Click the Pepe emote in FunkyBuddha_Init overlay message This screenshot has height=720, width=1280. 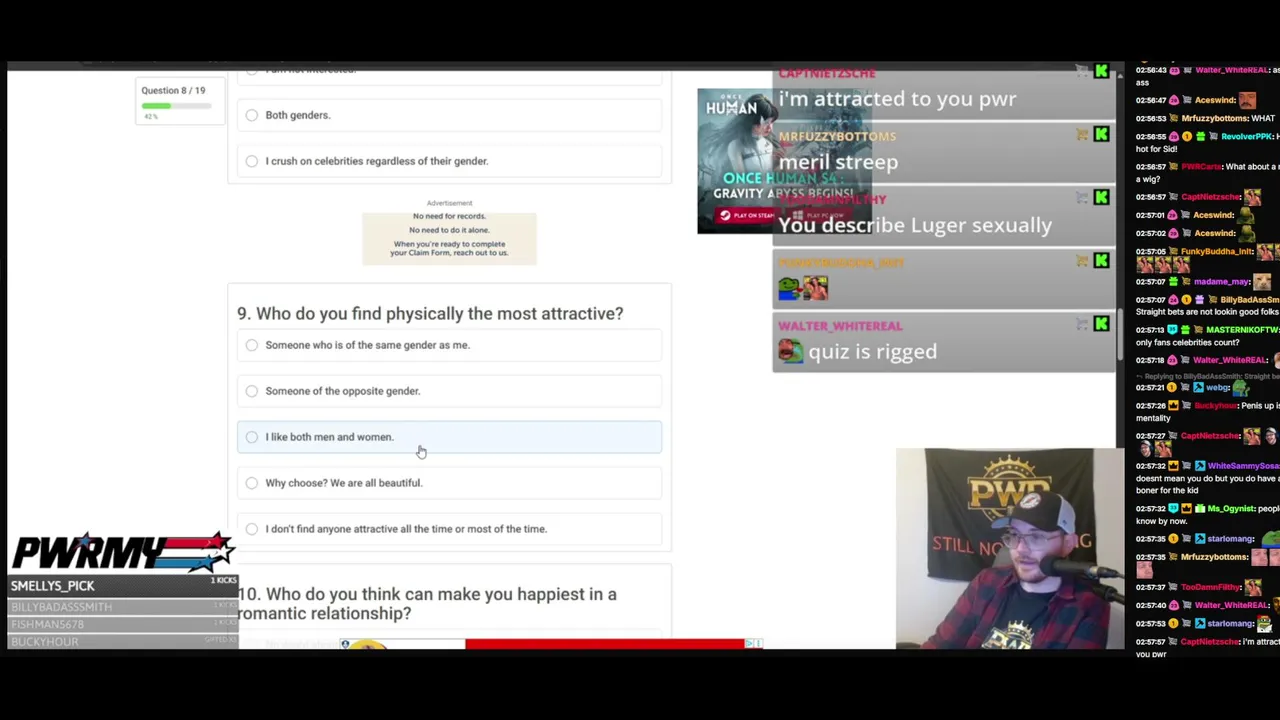coord(790,288)
